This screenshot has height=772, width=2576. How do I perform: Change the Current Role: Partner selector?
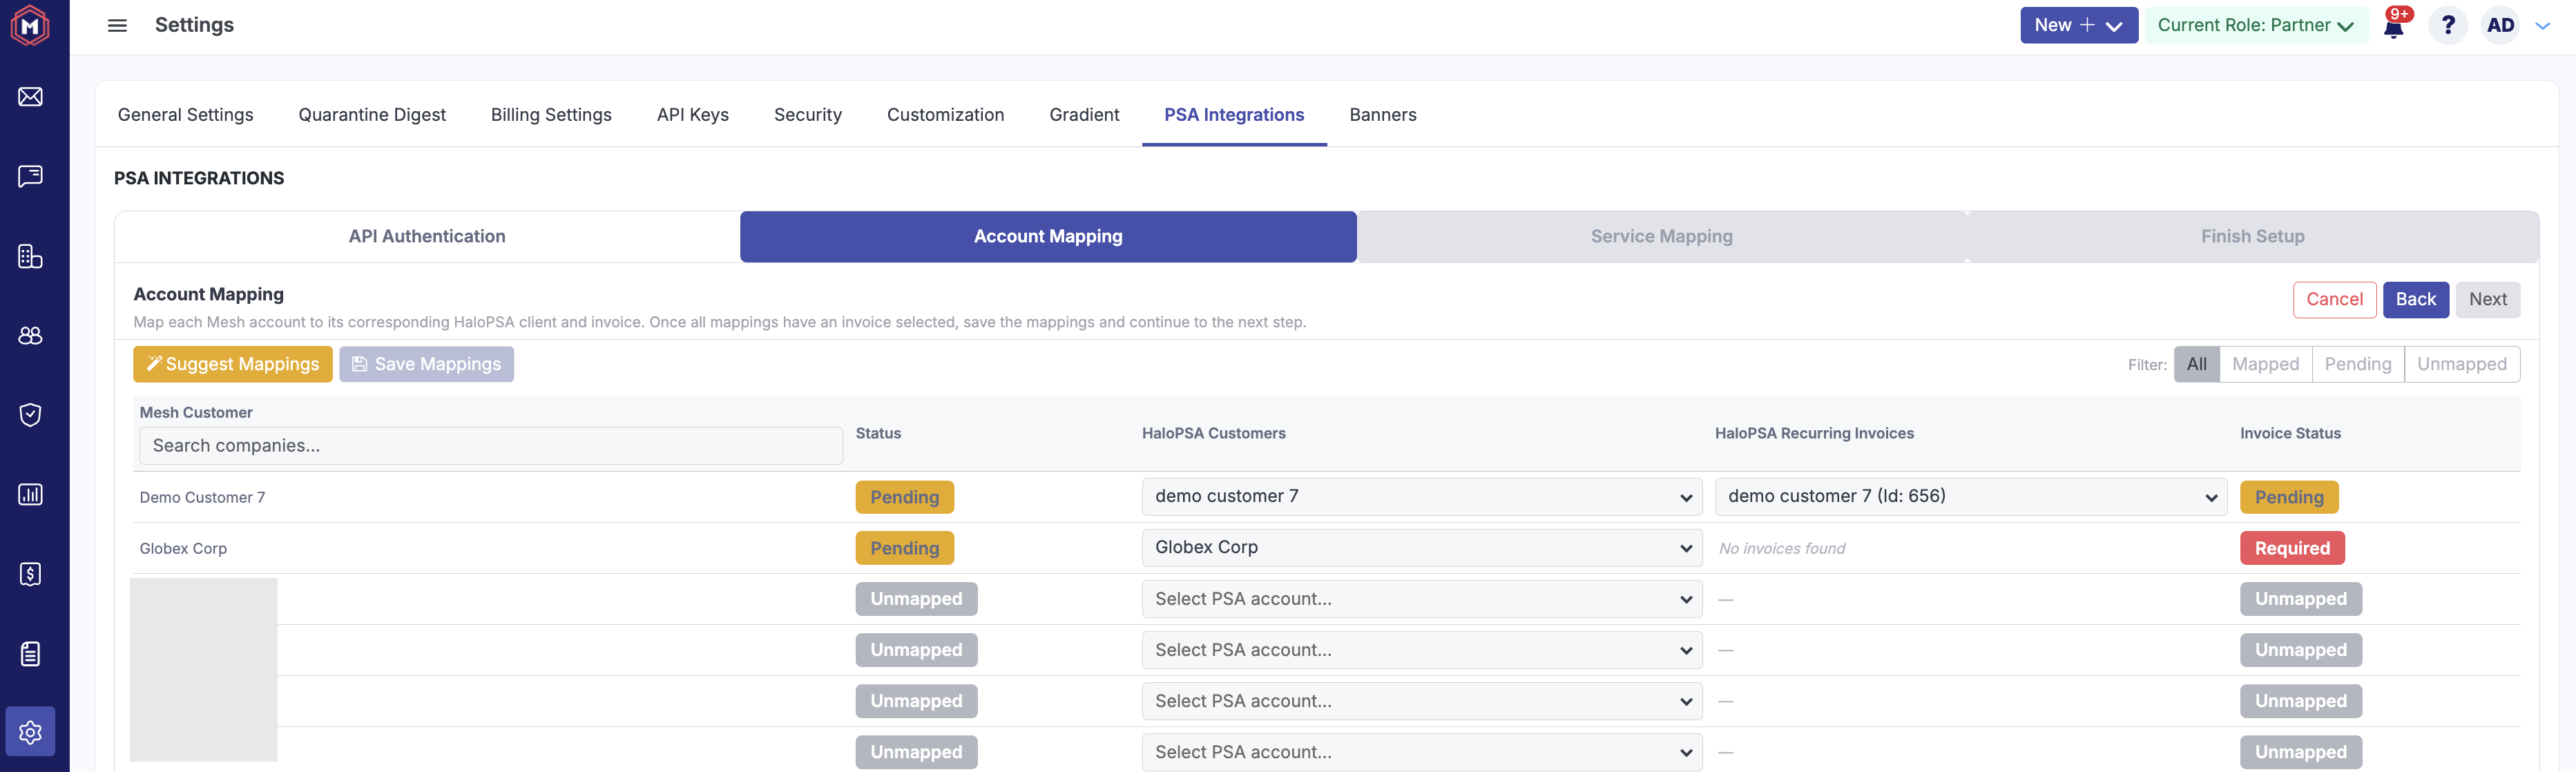tap(2256, 25)
